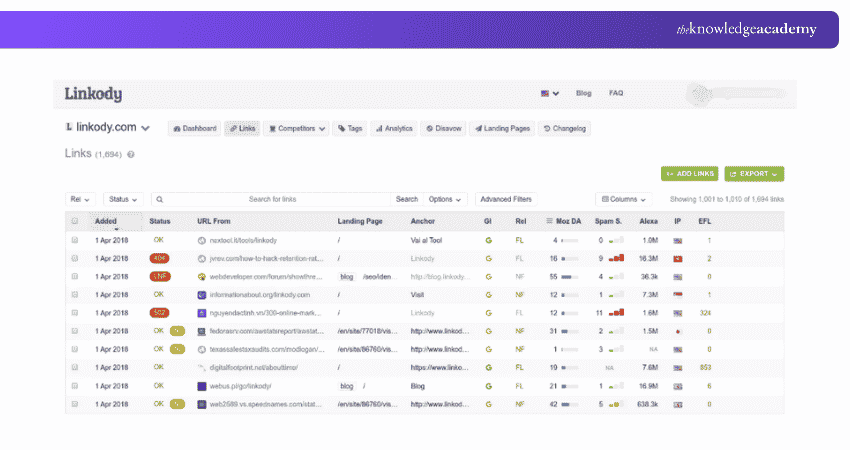The image size is (850, 450).
Task: Open the Changelog tab
Action: [564, 128]
